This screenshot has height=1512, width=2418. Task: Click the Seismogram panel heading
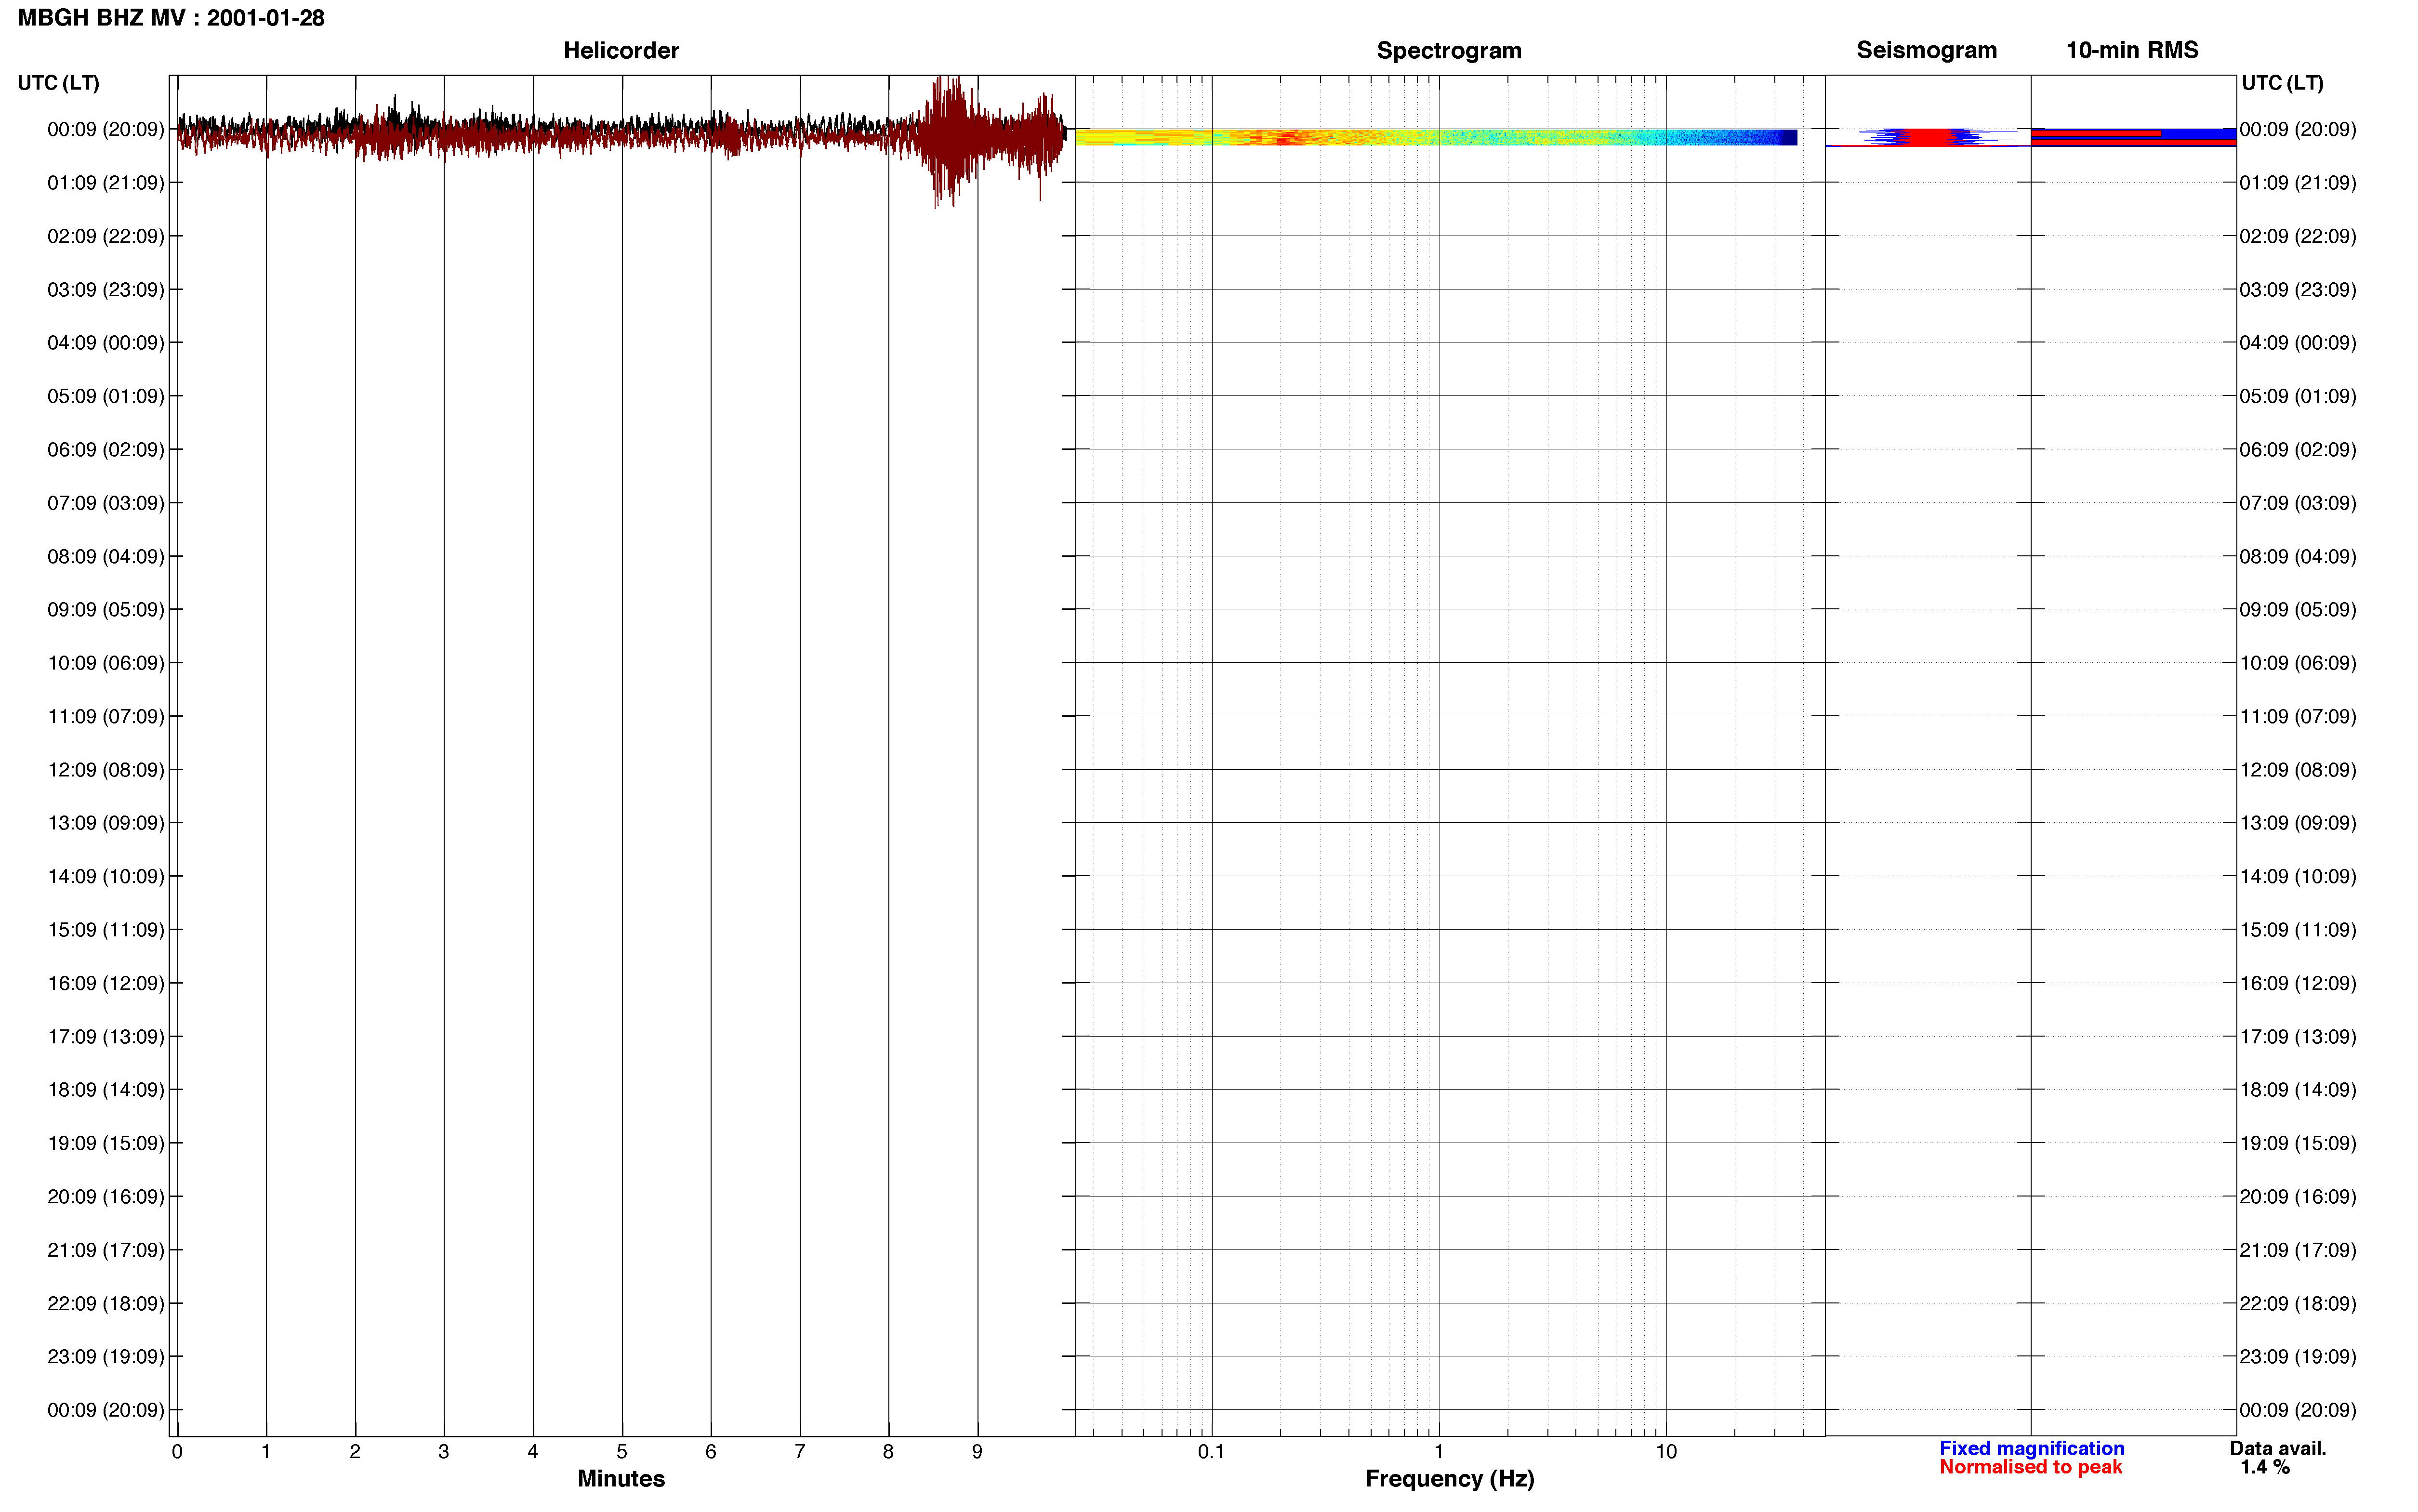coord(1926,50)
